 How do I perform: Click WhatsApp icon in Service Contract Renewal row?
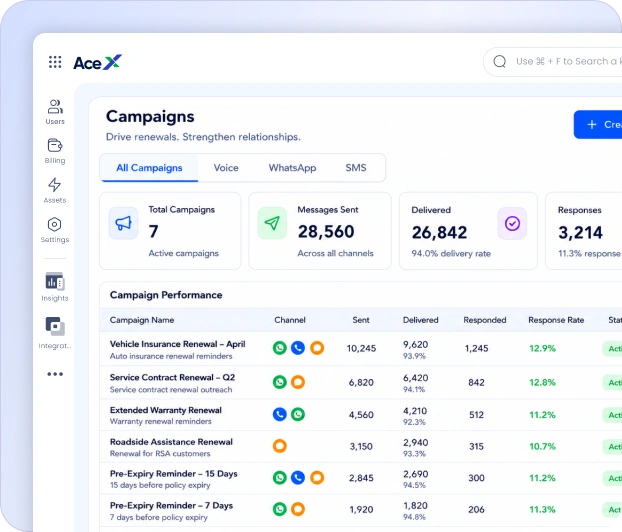pyautogui.click(x=280, y=382)
